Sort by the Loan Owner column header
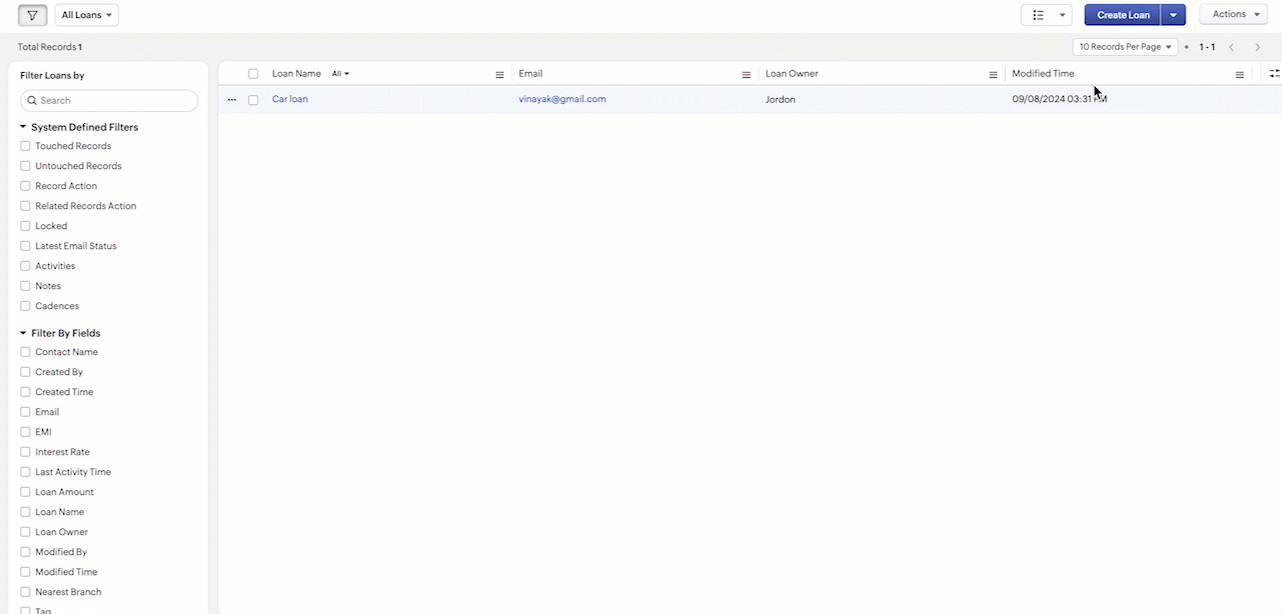Image resolution: width=1282 pixels, height=614 pixels. tap(792, 74)
